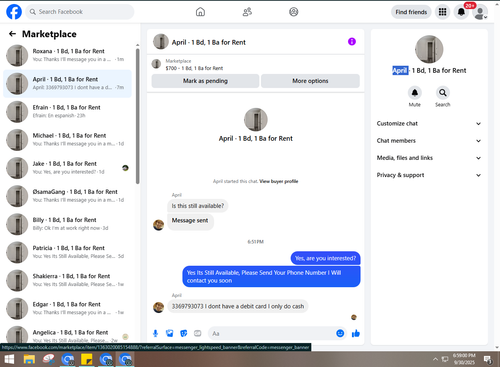The image size is (500, 367).
Task: Open the ØsamaGang conversation
Action: [68, 196]
